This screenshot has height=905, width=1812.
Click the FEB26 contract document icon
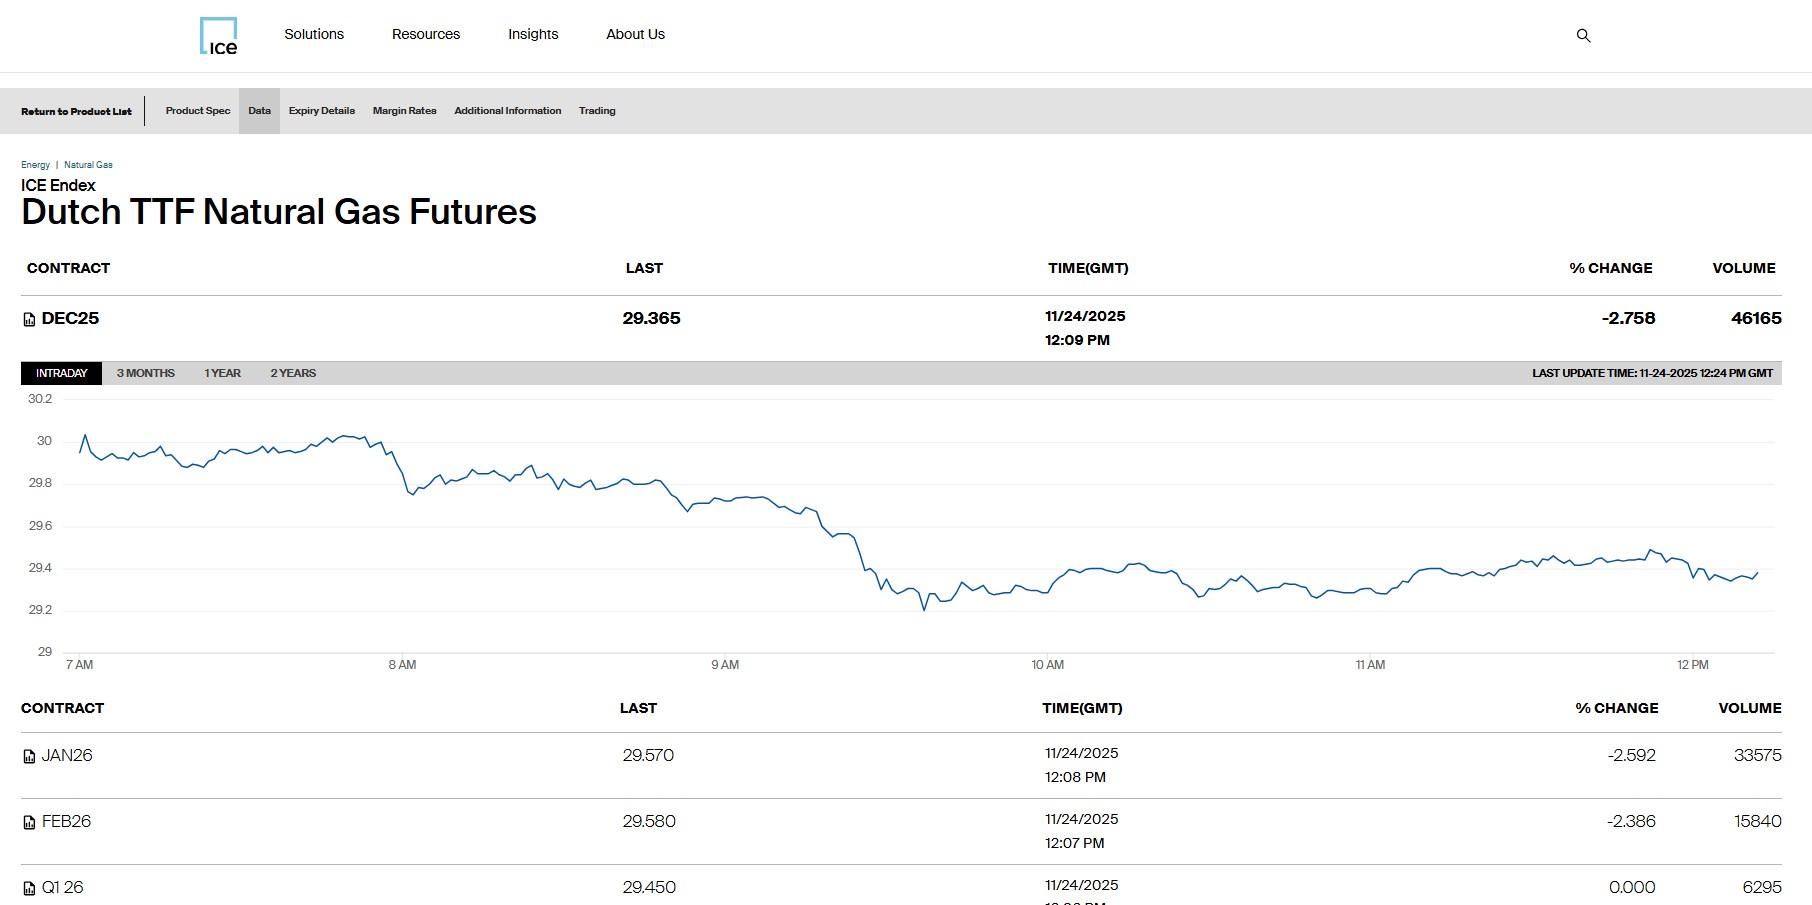(x=29, y=823)
